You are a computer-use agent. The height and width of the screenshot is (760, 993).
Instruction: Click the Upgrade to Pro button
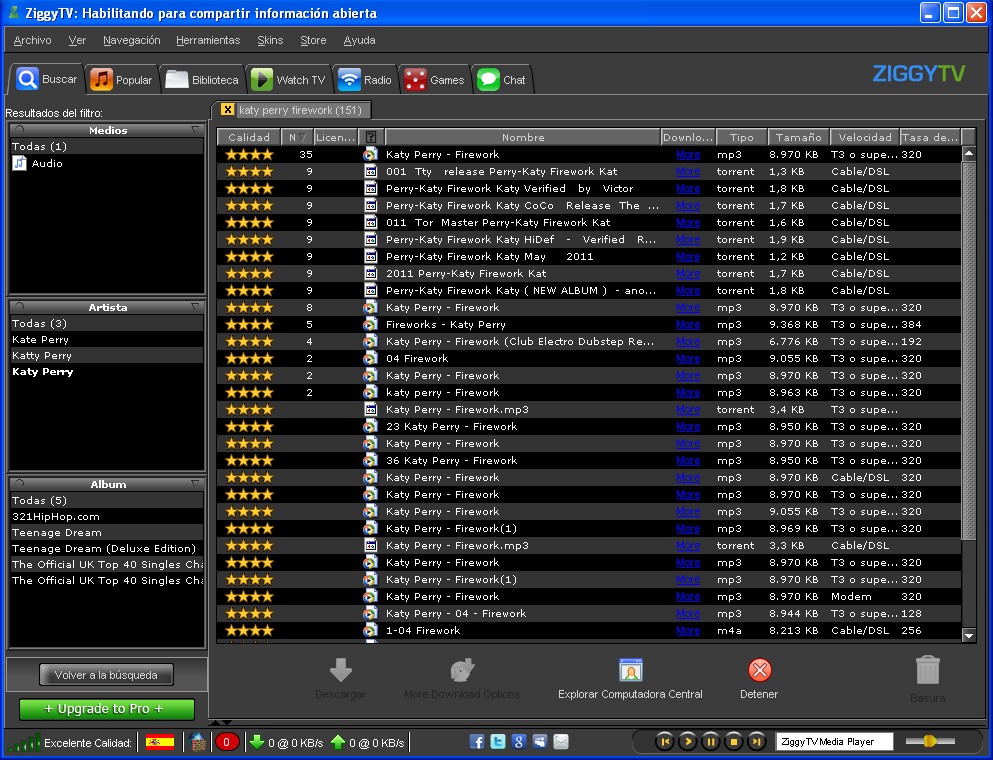pyautogui.click(x=106, y=709)
